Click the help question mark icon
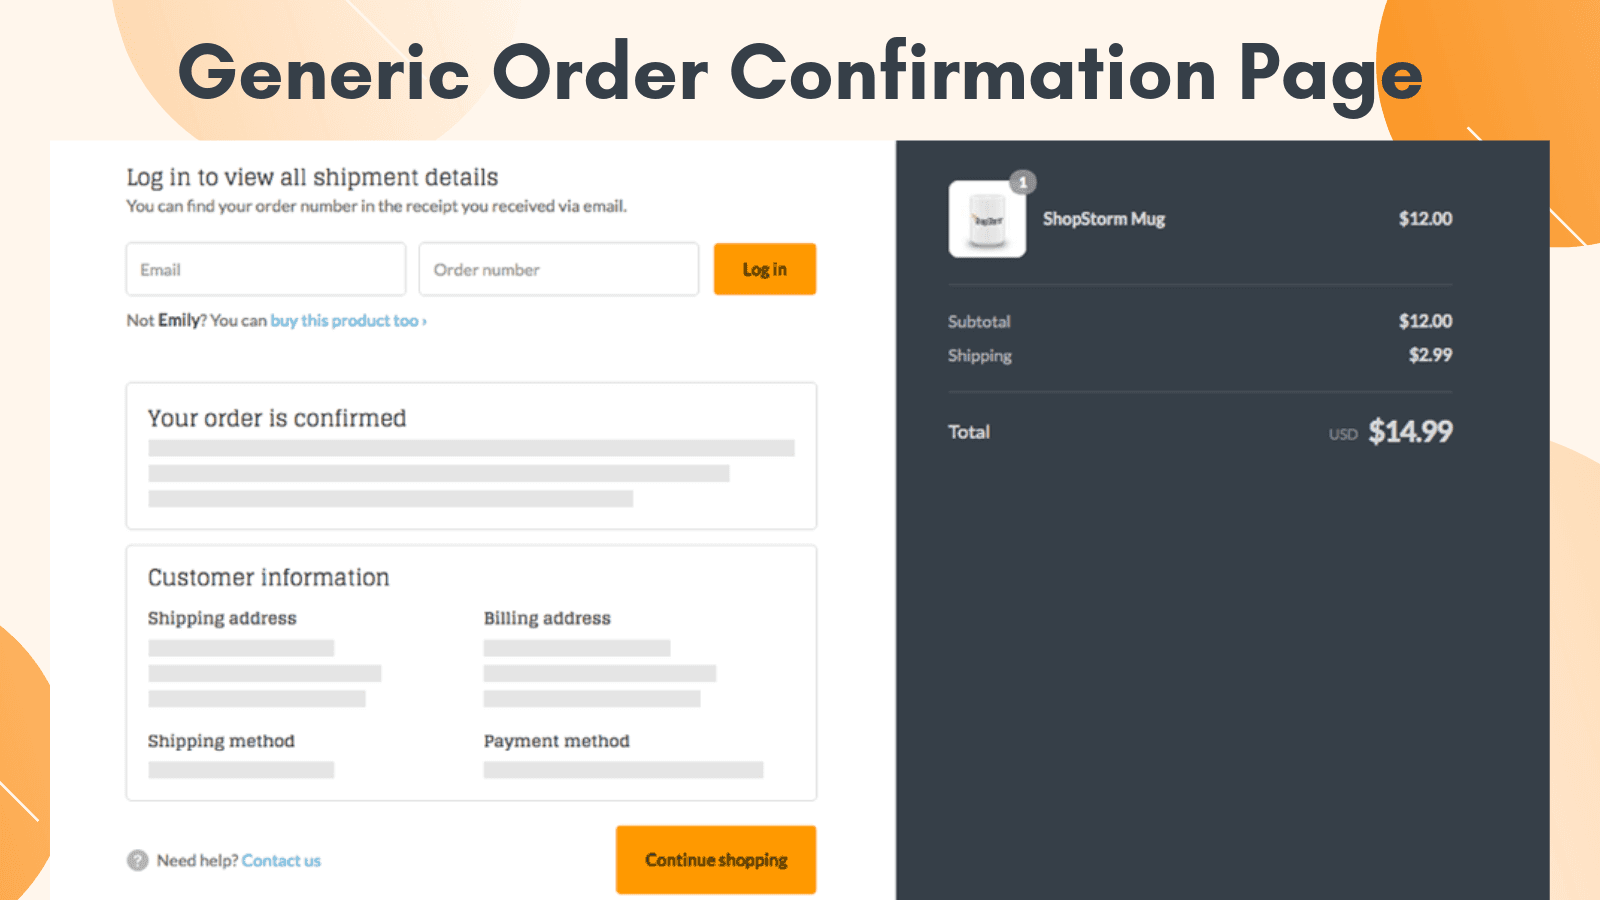This screenshot has height=900, width=1600. [137, 861]
